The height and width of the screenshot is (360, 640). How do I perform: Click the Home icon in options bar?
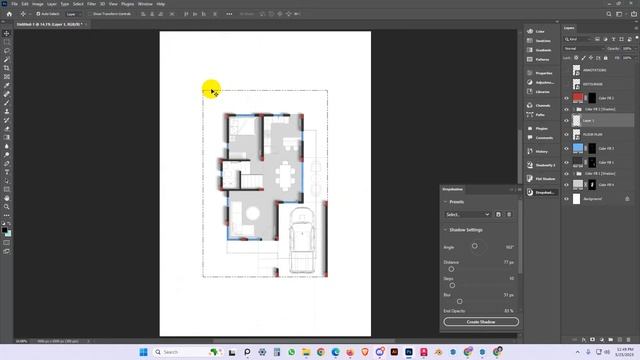click(x=9, y=14)
